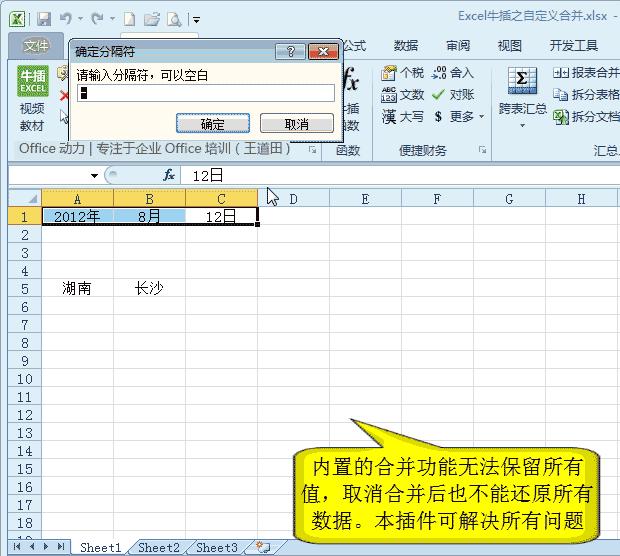Image resolution: width=620 pixels, height=556 pixels.
Task: Click the 确定 button in dialog
Action: click(x=213, y=124)
